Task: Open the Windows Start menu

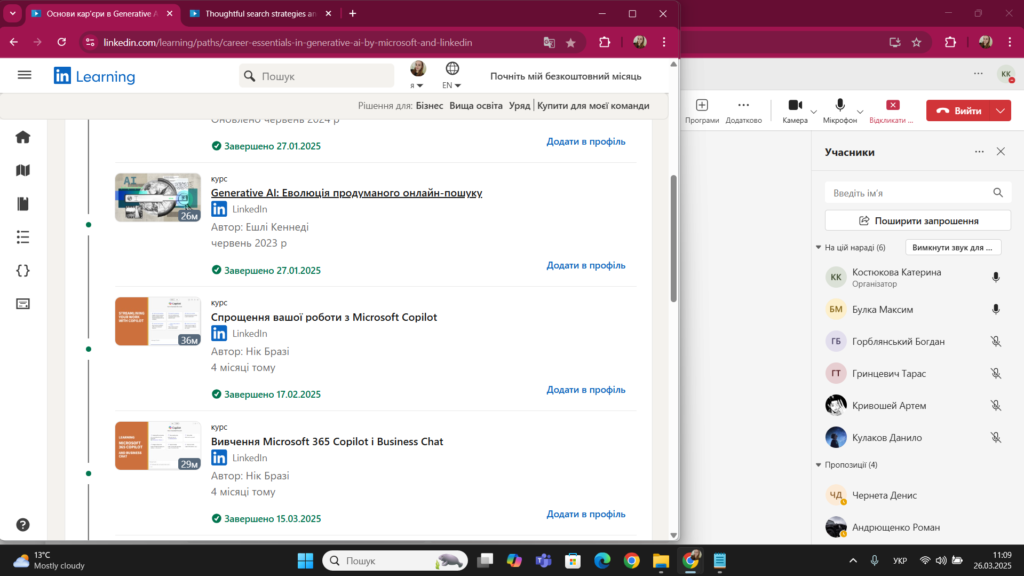Action: 305,560
